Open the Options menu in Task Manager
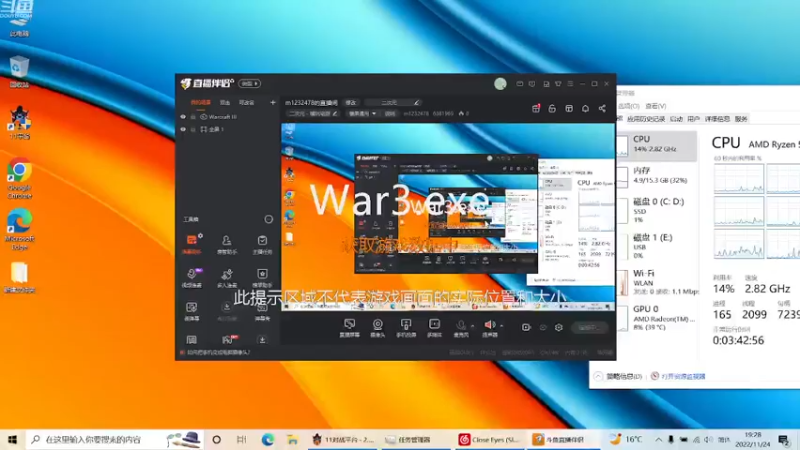This screenshot has height=450, width=800. pos(629,106)
